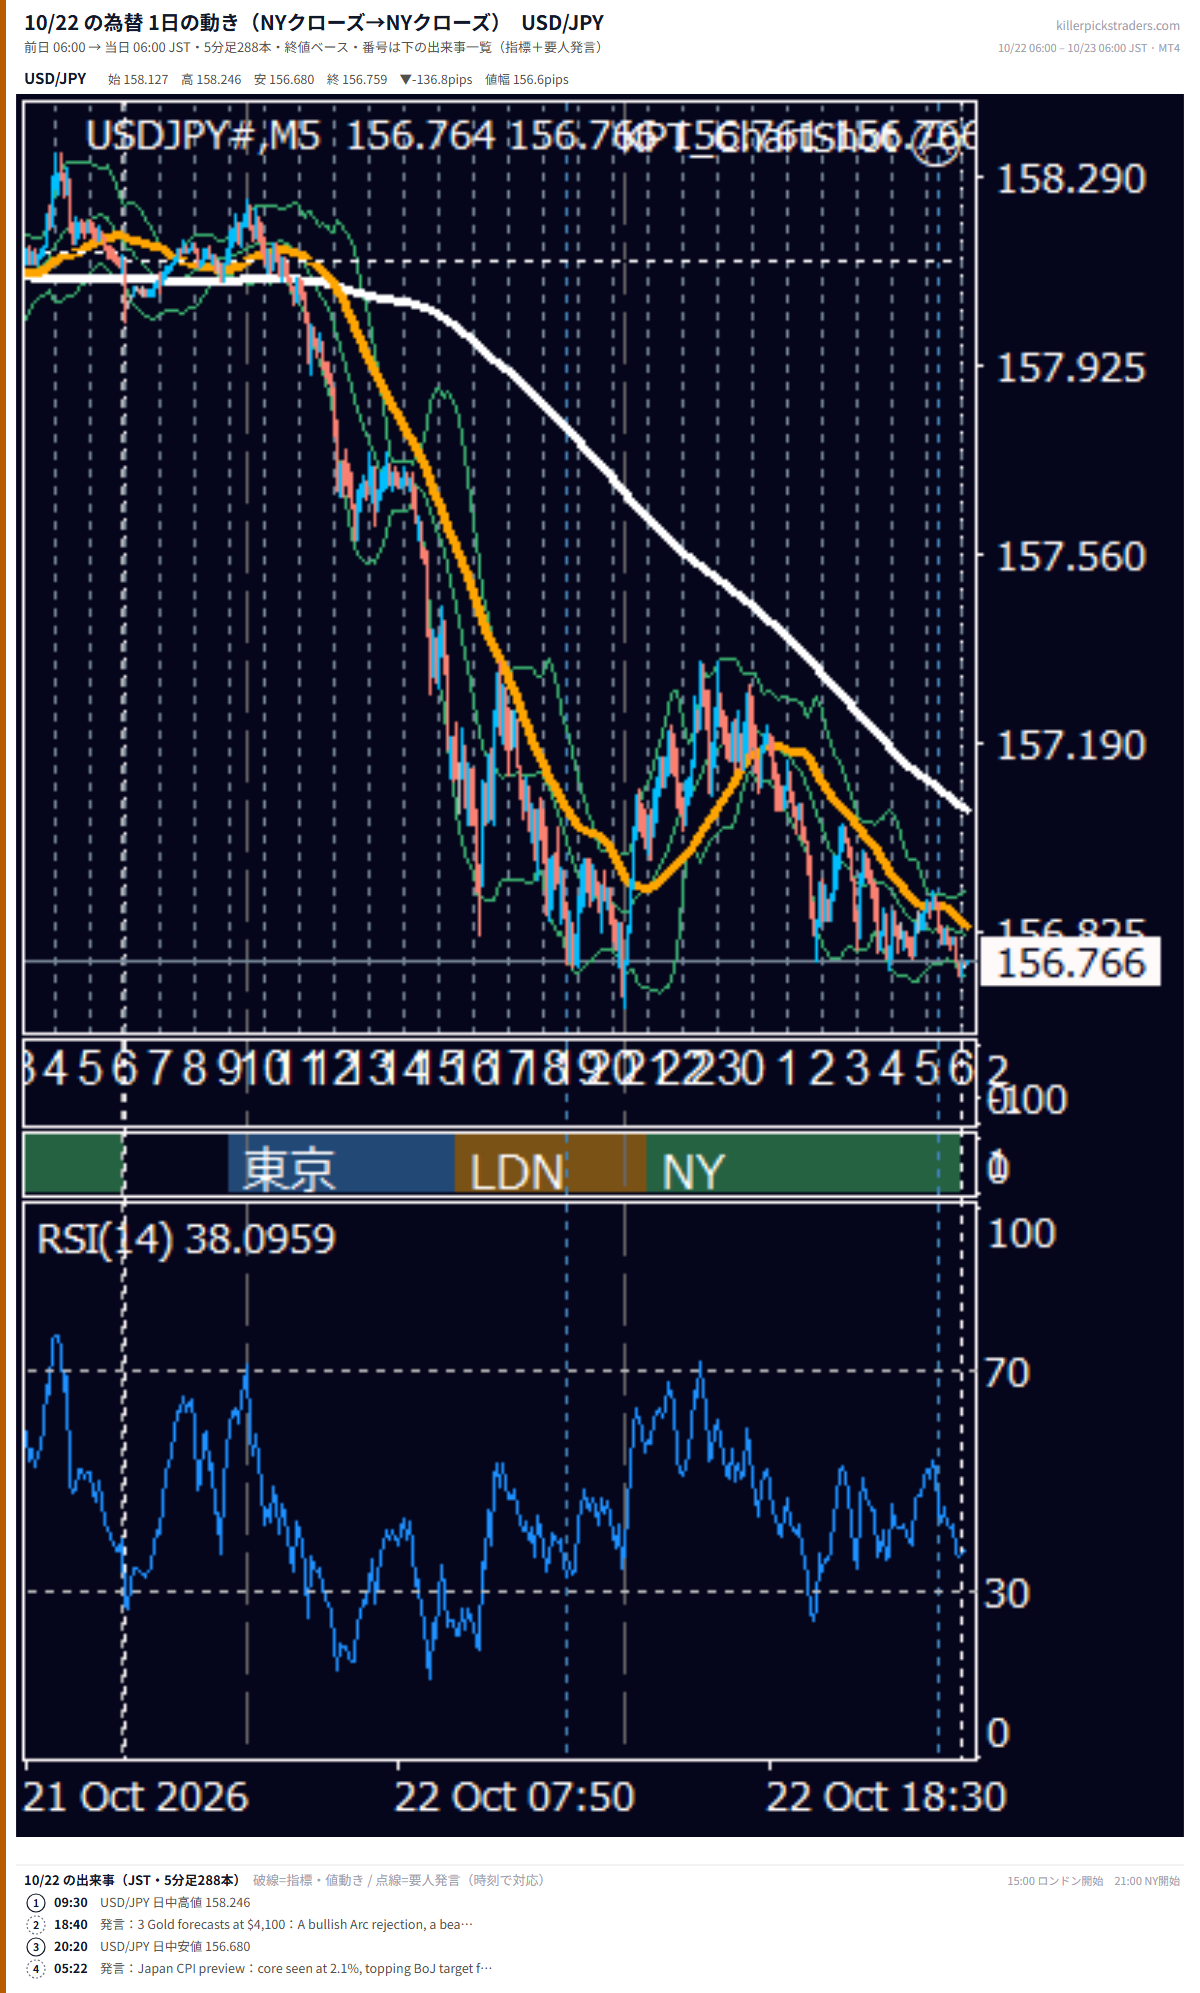Click the 156.766 current price box
Viewport: 1200px width, 1993px height.
pos(1070,962)
